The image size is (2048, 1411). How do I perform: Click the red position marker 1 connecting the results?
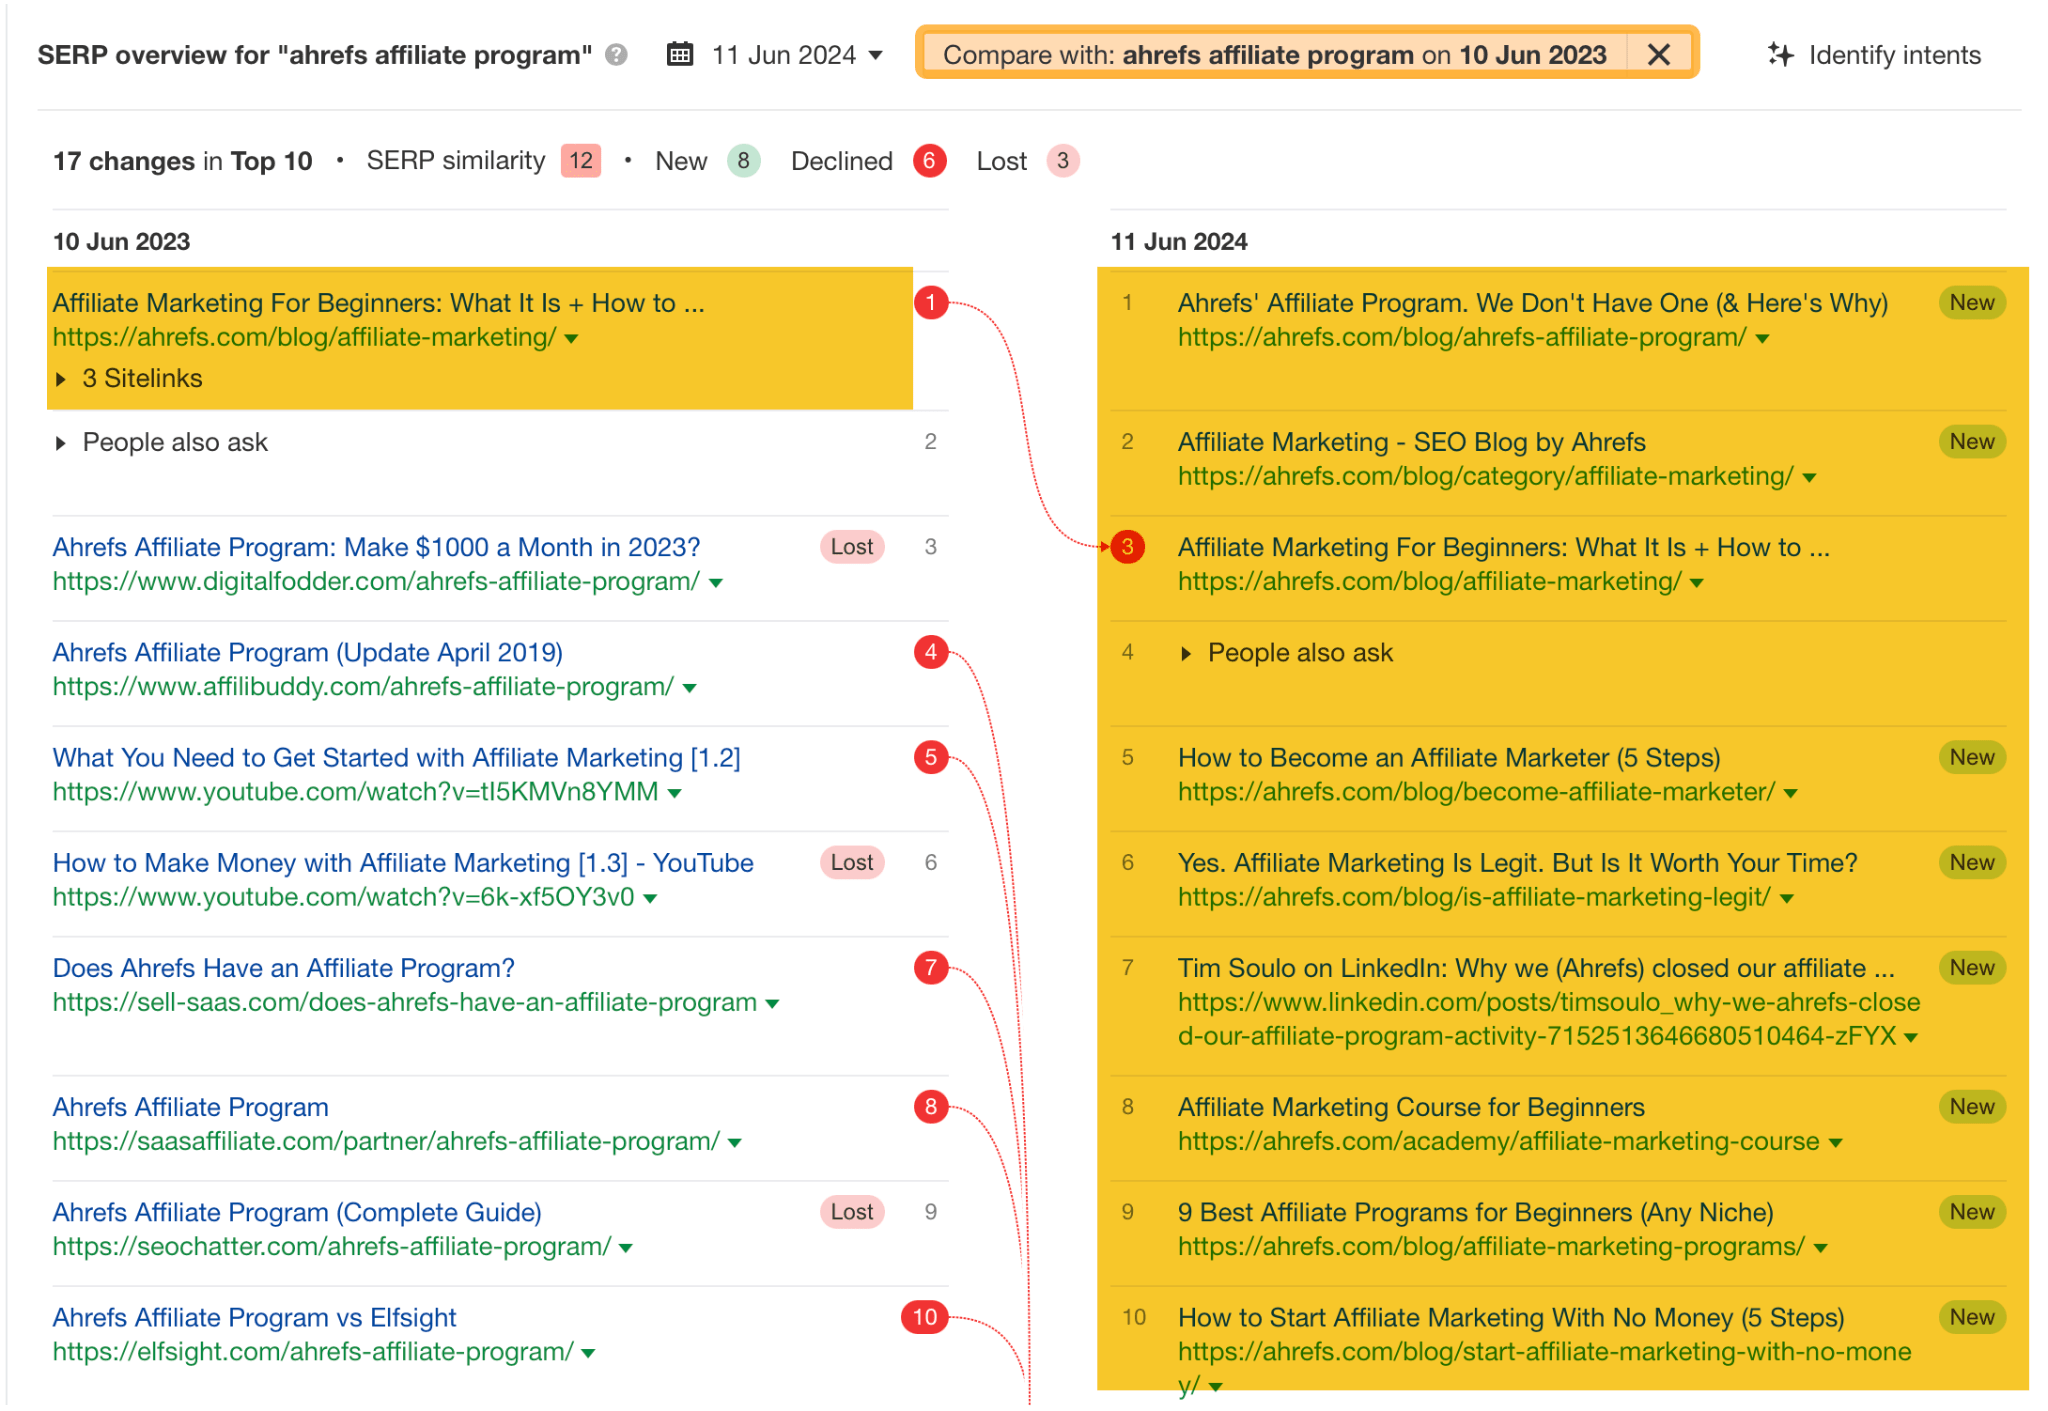pos(931,303)
